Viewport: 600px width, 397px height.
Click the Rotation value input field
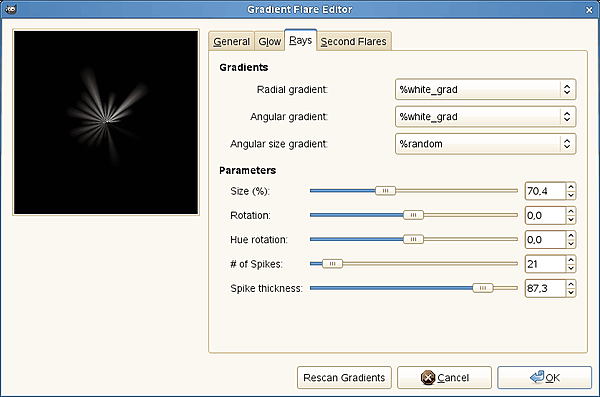click(545, 215)
